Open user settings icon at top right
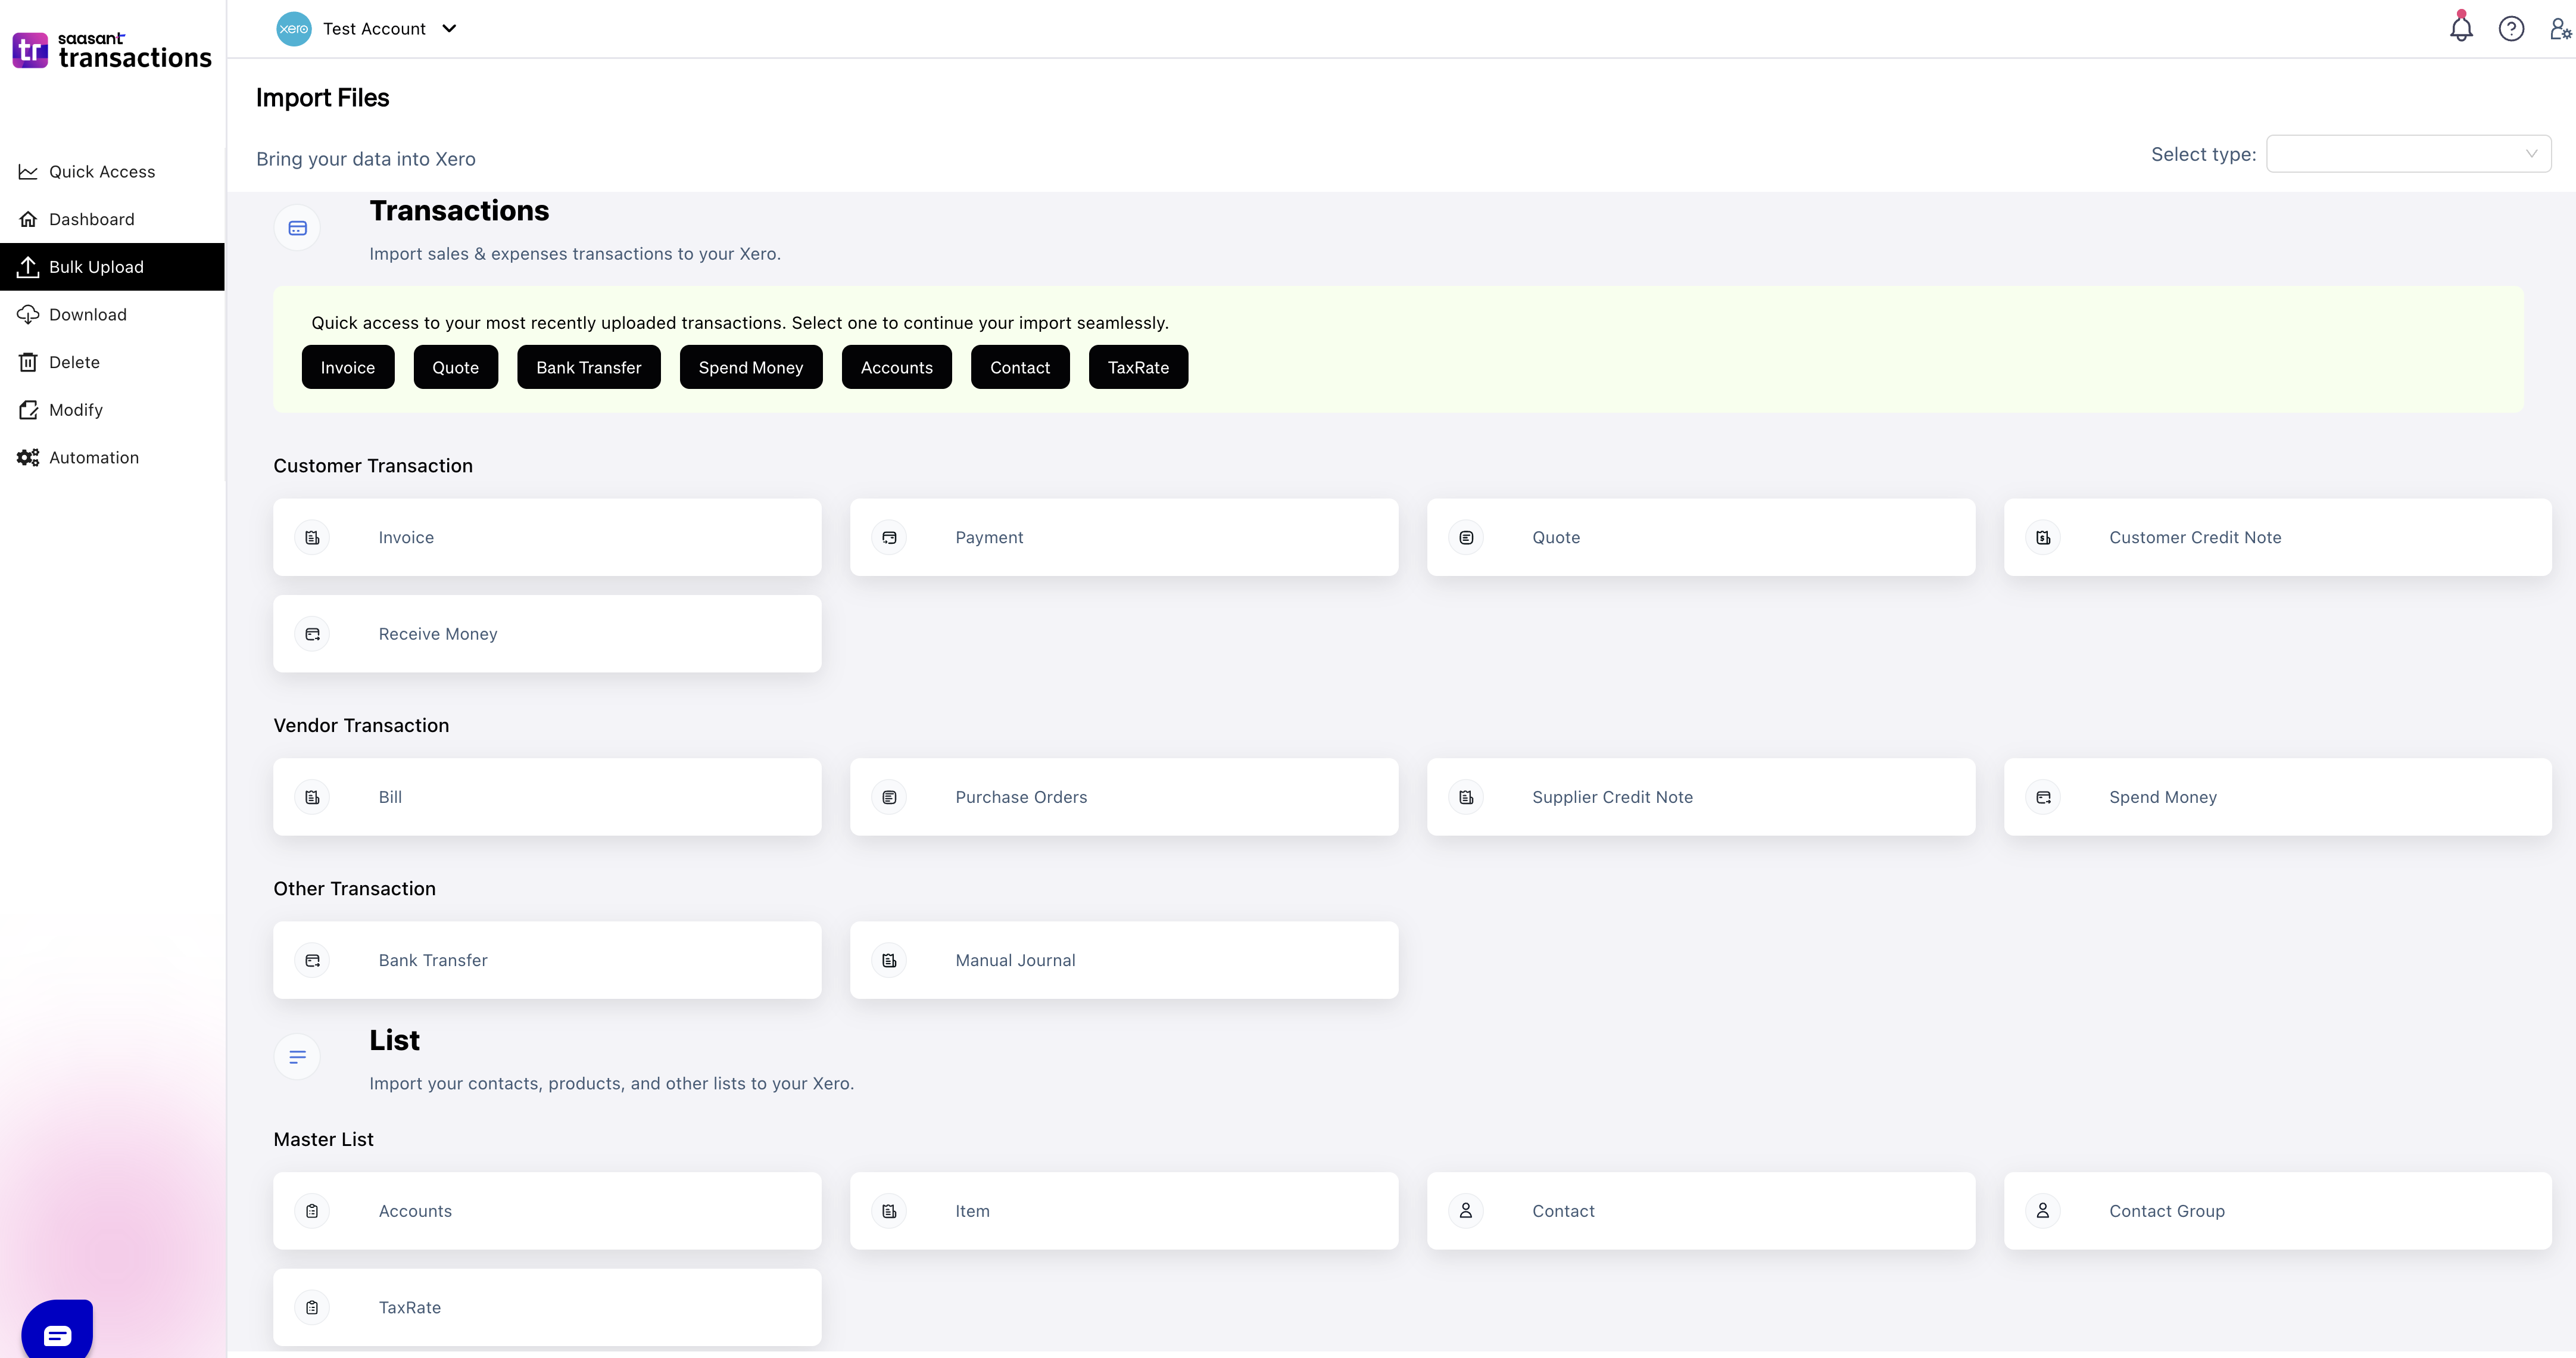Viewport: 2576px width, 1358px height. pyautogui.click(x=2560, y=29)
